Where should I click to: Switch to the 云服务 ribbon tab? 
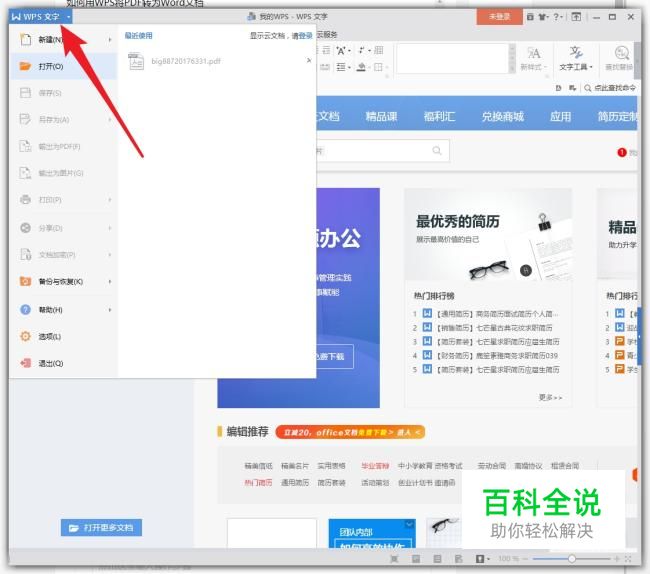[327, 34]
